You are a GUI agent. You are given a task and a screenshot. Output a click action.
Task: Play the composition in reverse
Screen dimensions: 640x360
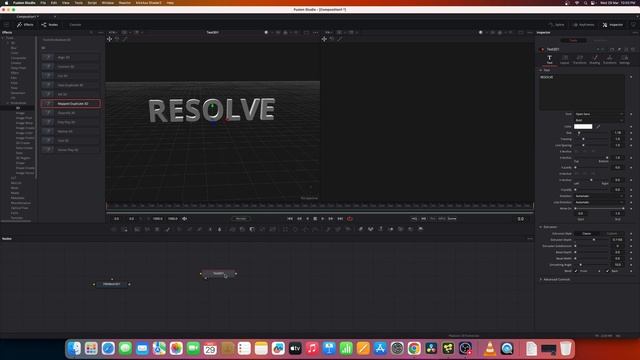tap(308, 219)
